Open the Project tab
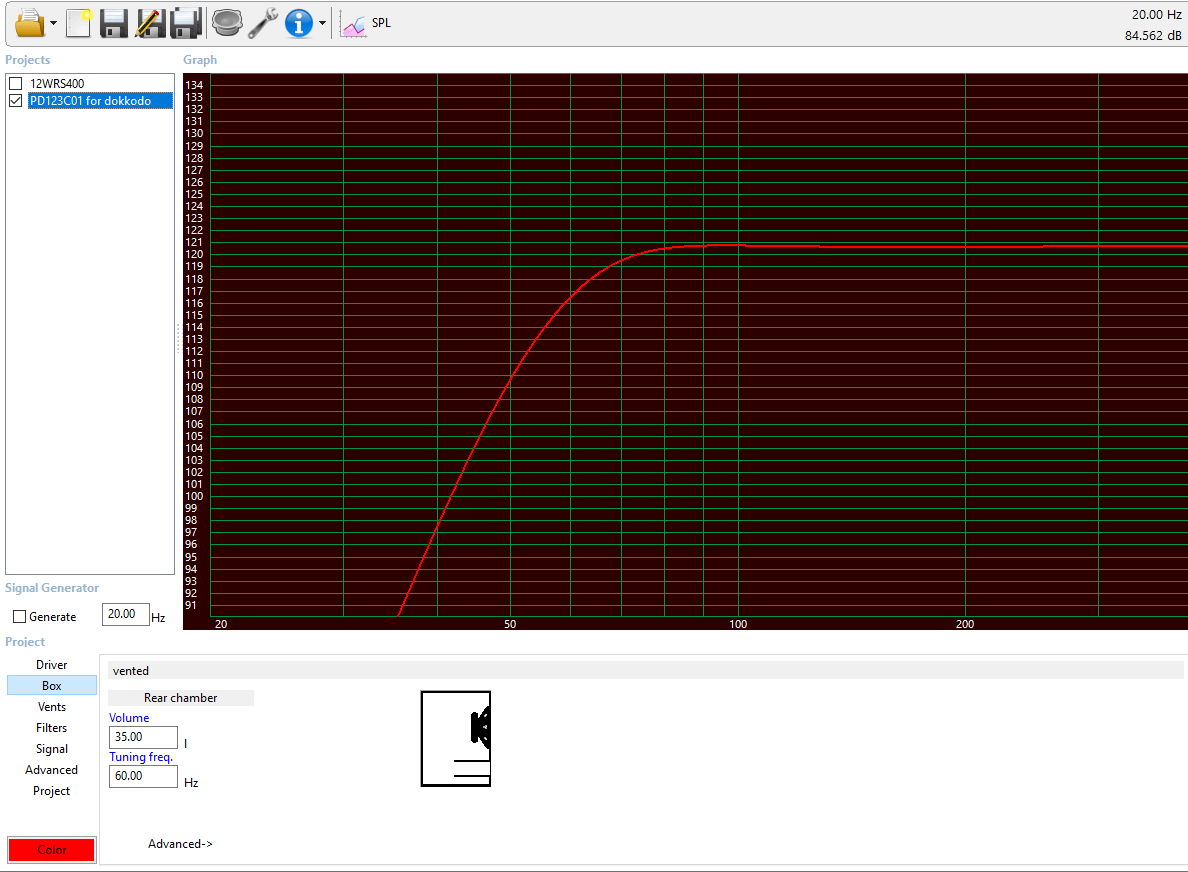 [52, 791]
